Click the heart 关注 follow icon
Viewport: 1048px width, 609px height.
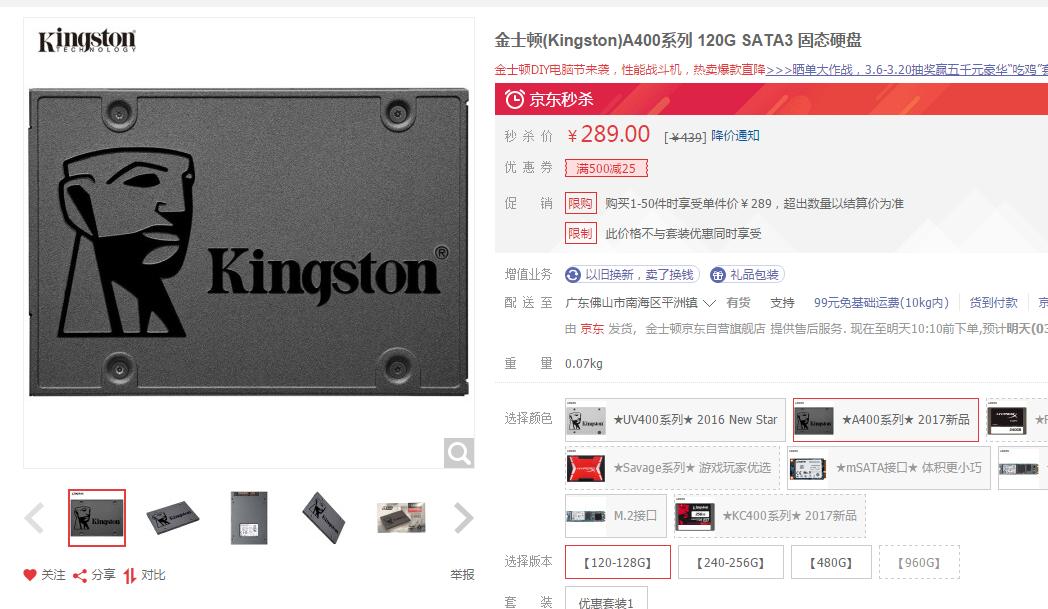[x=29, y=575]
